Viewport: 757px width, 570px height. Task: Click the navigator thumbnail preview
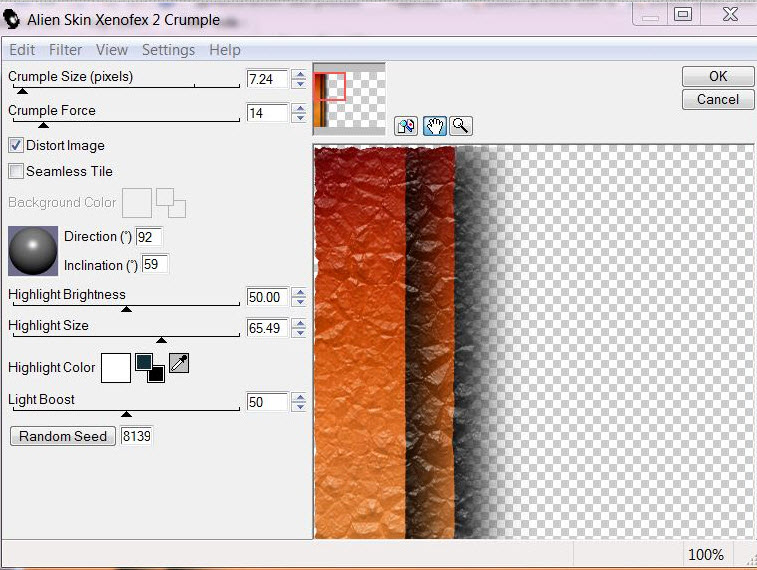[350, 99]
